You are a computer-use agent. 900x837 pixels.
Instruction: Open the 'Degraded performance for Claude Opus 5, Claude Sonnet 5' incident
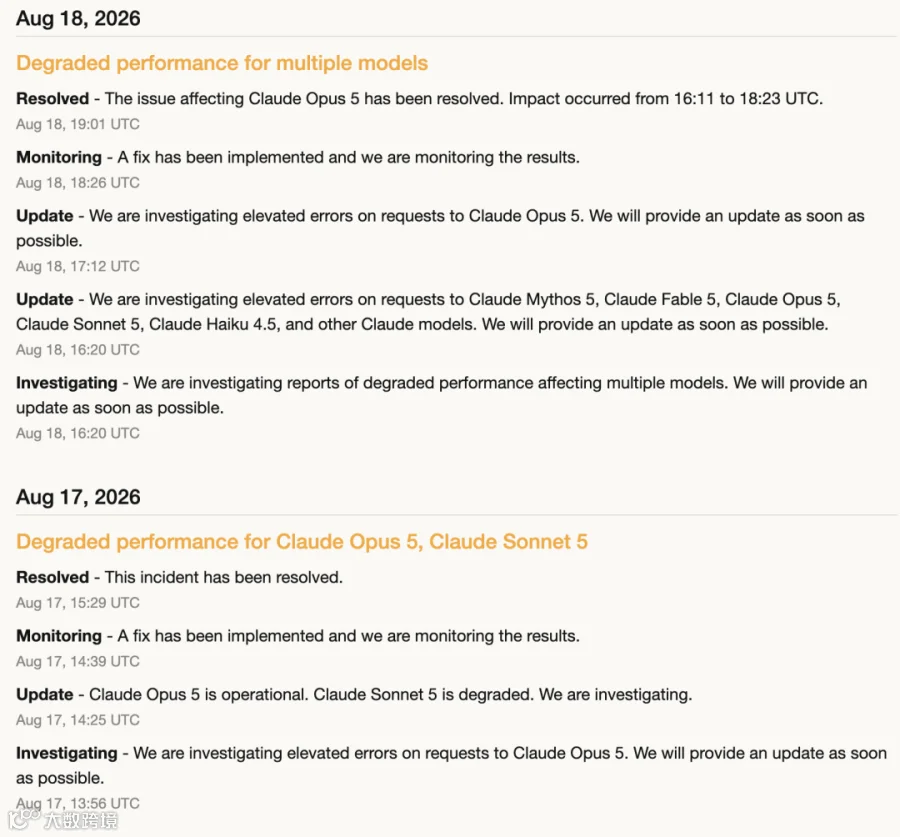click(x=302, y=542)
